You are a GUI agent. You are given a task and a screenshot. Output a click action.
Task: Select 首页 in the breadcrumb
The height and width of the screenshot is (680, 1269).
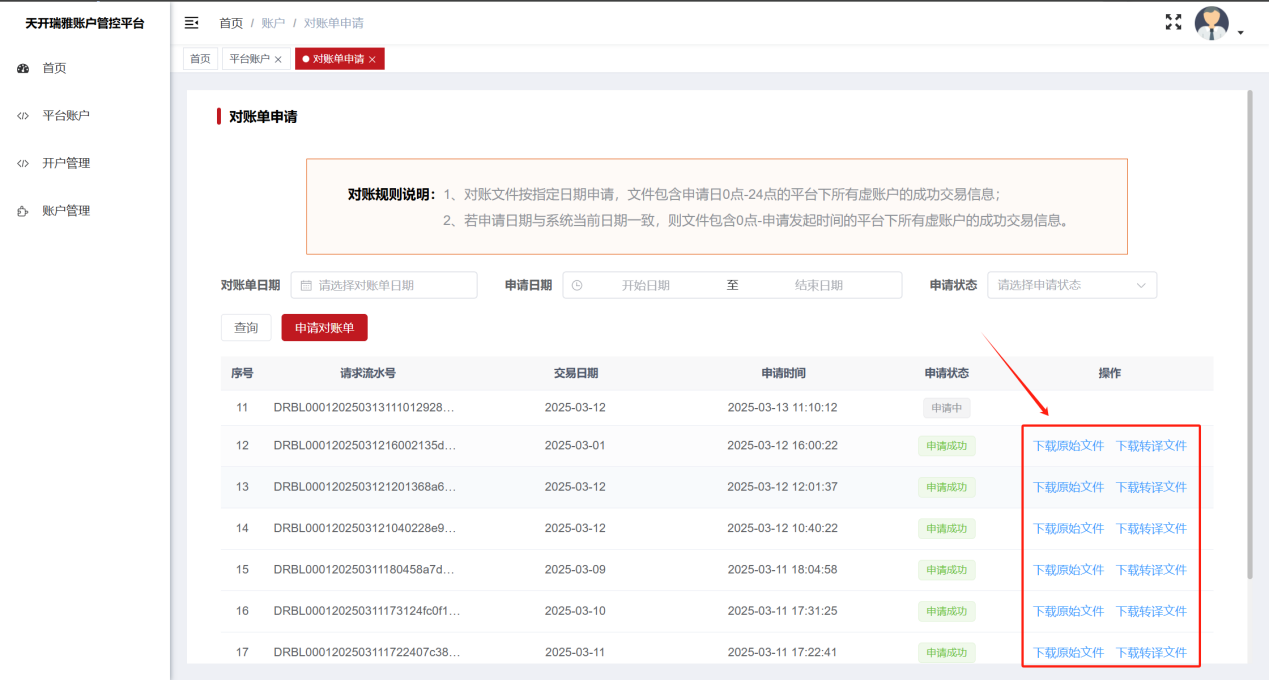click(x=231, y=23)
